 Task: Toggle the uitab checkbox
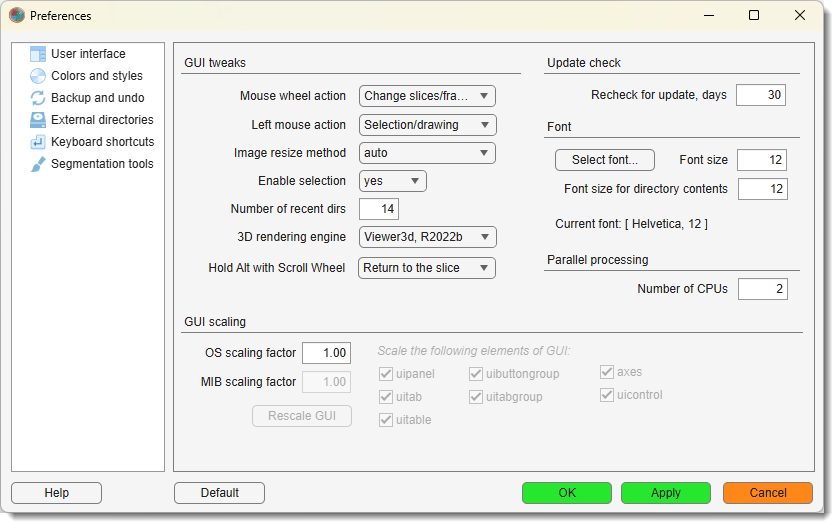click(x=386, y=397)
